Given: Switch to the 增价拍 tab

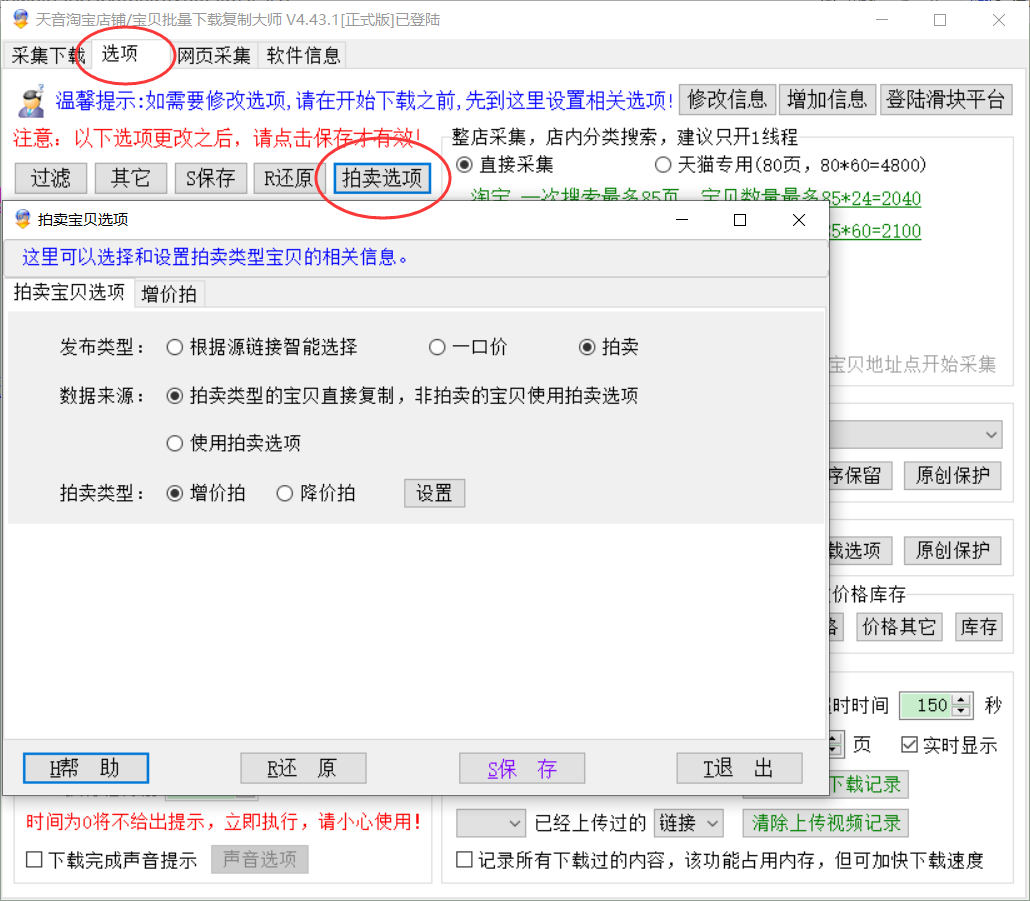Looking at the screenshot, I should (169, 294).
